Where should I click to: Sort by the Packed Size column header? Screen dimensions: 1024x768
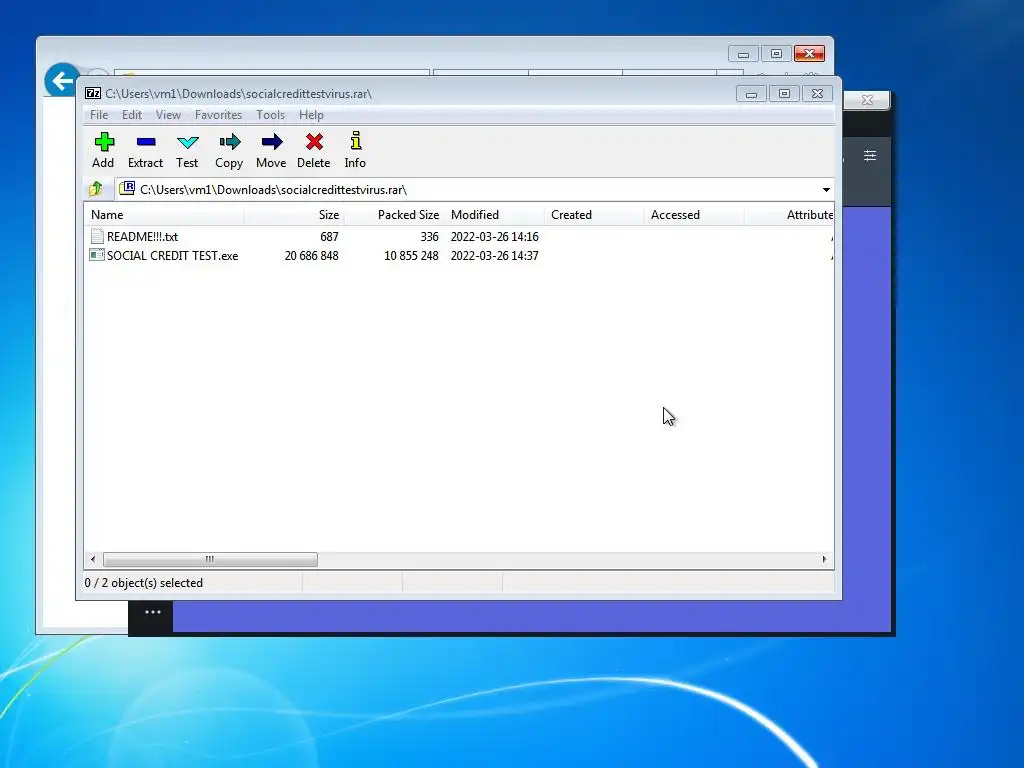point(394,215)
